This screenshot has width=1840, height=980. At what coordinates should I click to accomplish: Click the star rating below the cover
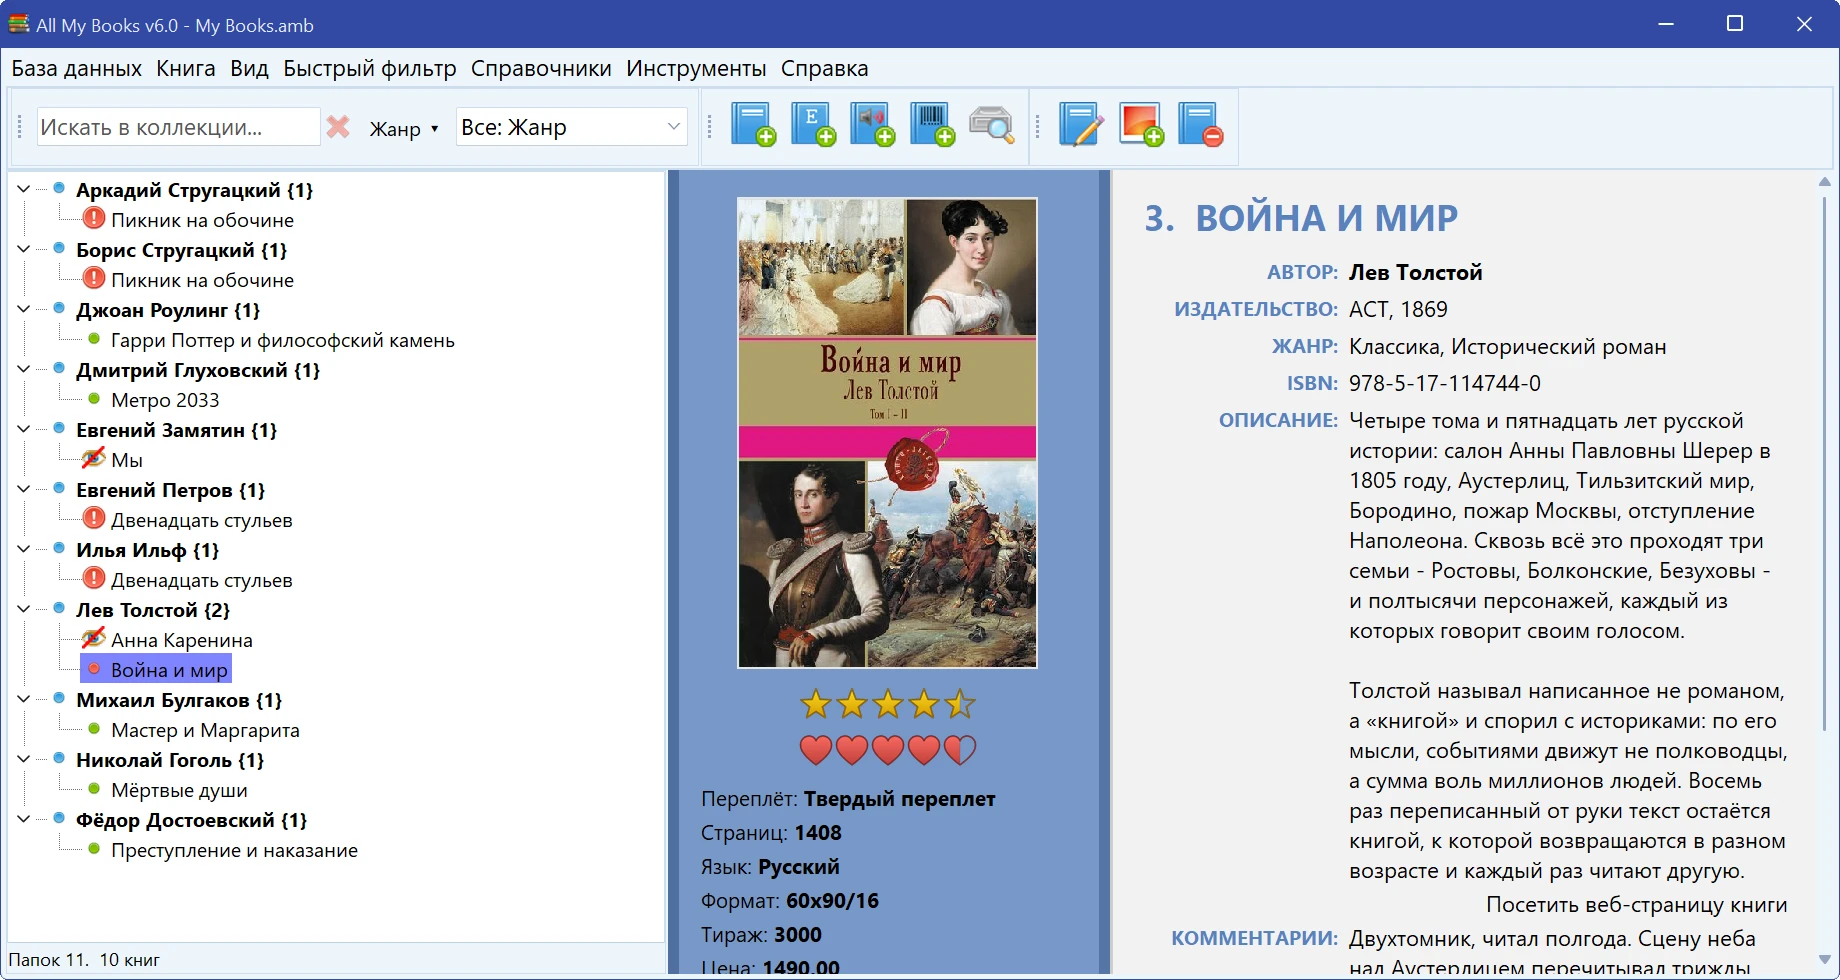point(888,705)
